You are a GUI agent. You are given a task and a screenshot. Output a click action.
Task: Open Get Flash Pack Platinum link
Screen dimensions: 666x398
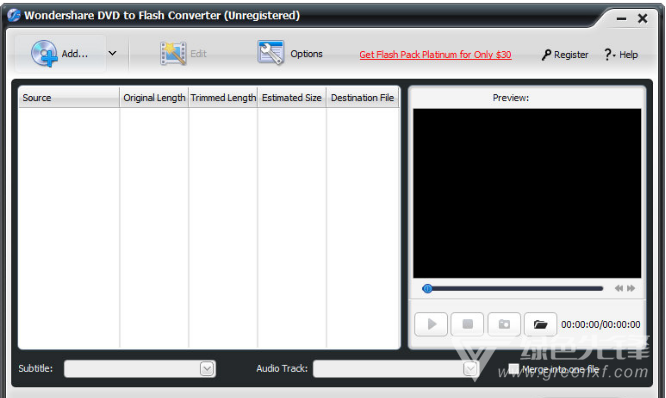[x=435, y=55]
